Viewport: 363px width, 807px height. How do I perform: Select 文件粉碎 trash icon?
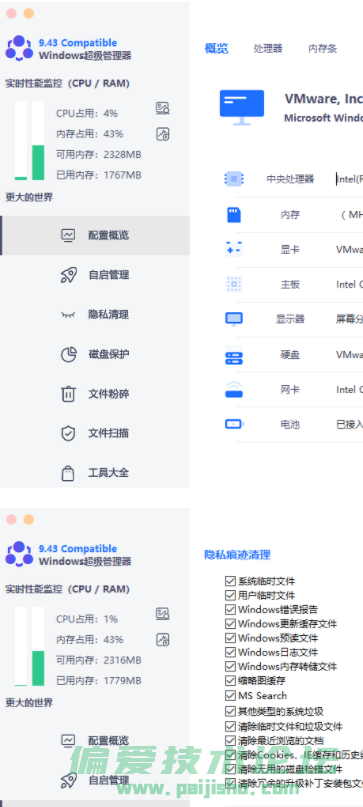(x=68, y=394)
